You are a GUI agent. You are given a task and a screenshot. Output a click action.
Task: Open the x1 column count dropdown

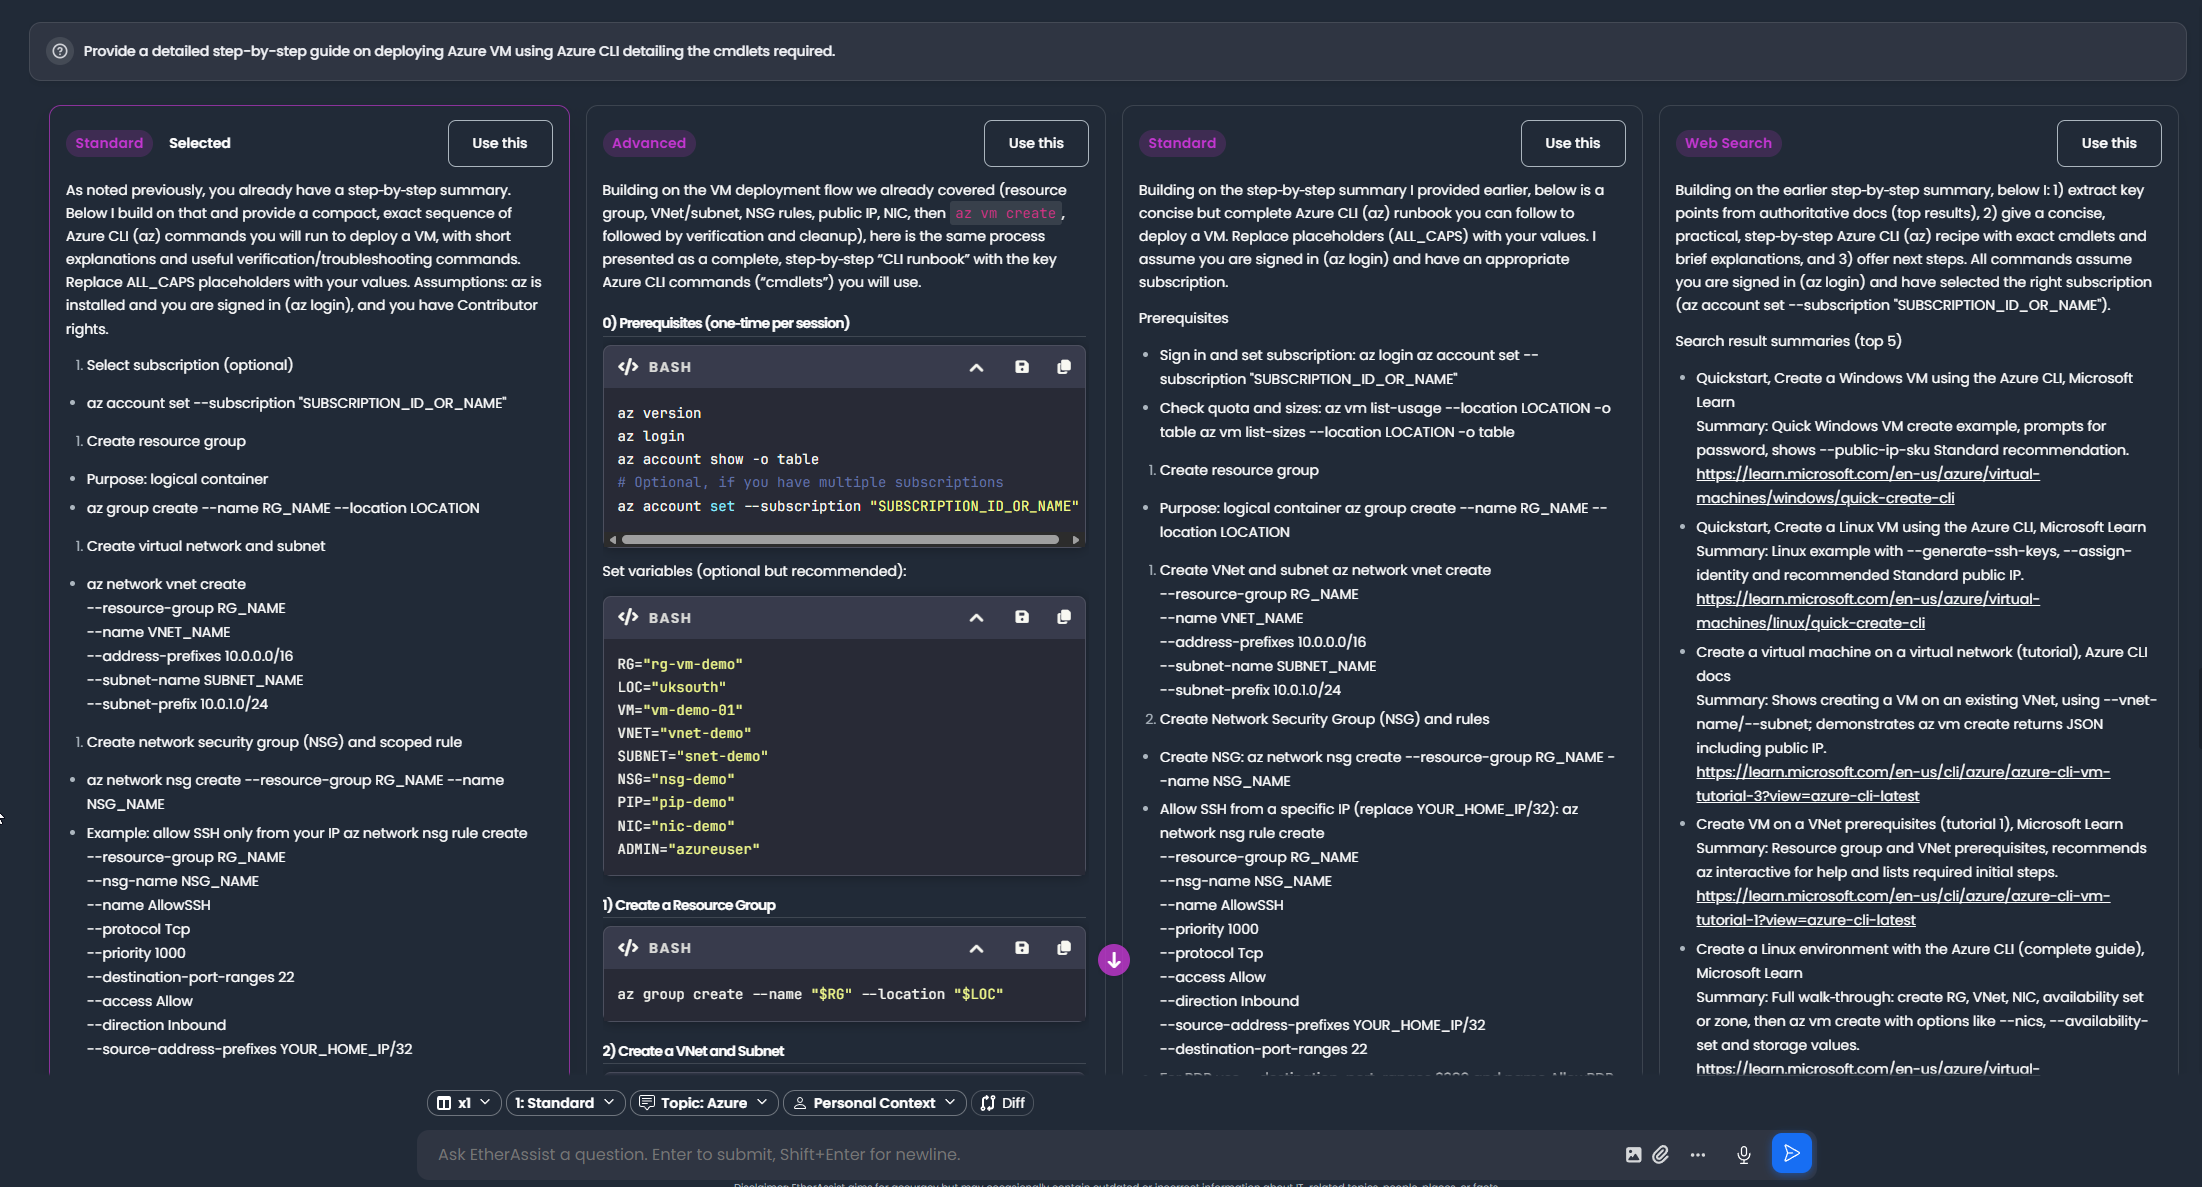tap(465, 1102)
